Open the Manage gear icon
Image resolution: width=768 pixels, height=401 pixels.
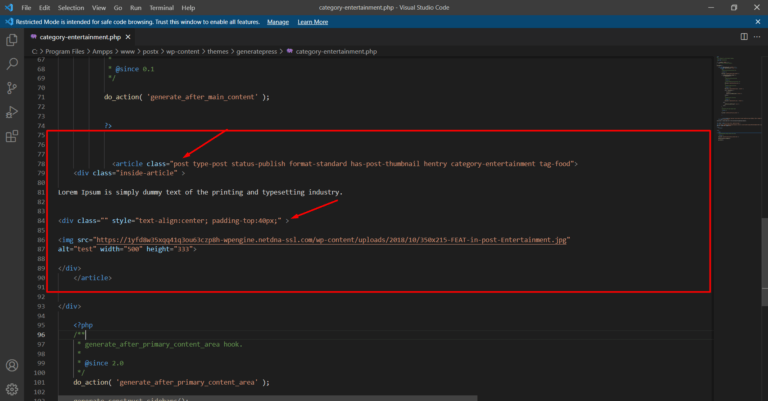(x=12, y=389)
